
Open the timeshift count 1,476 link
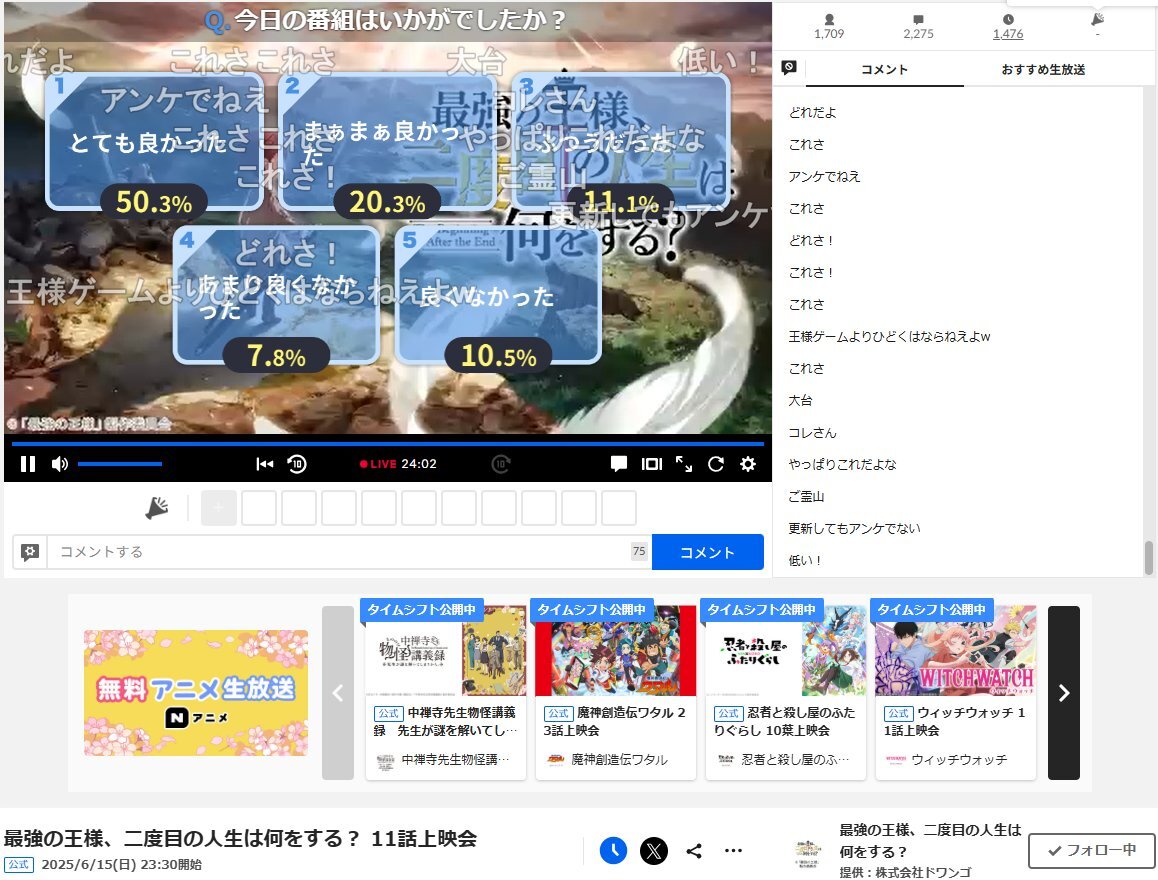pyautogui.click(x=1008, y=34)
